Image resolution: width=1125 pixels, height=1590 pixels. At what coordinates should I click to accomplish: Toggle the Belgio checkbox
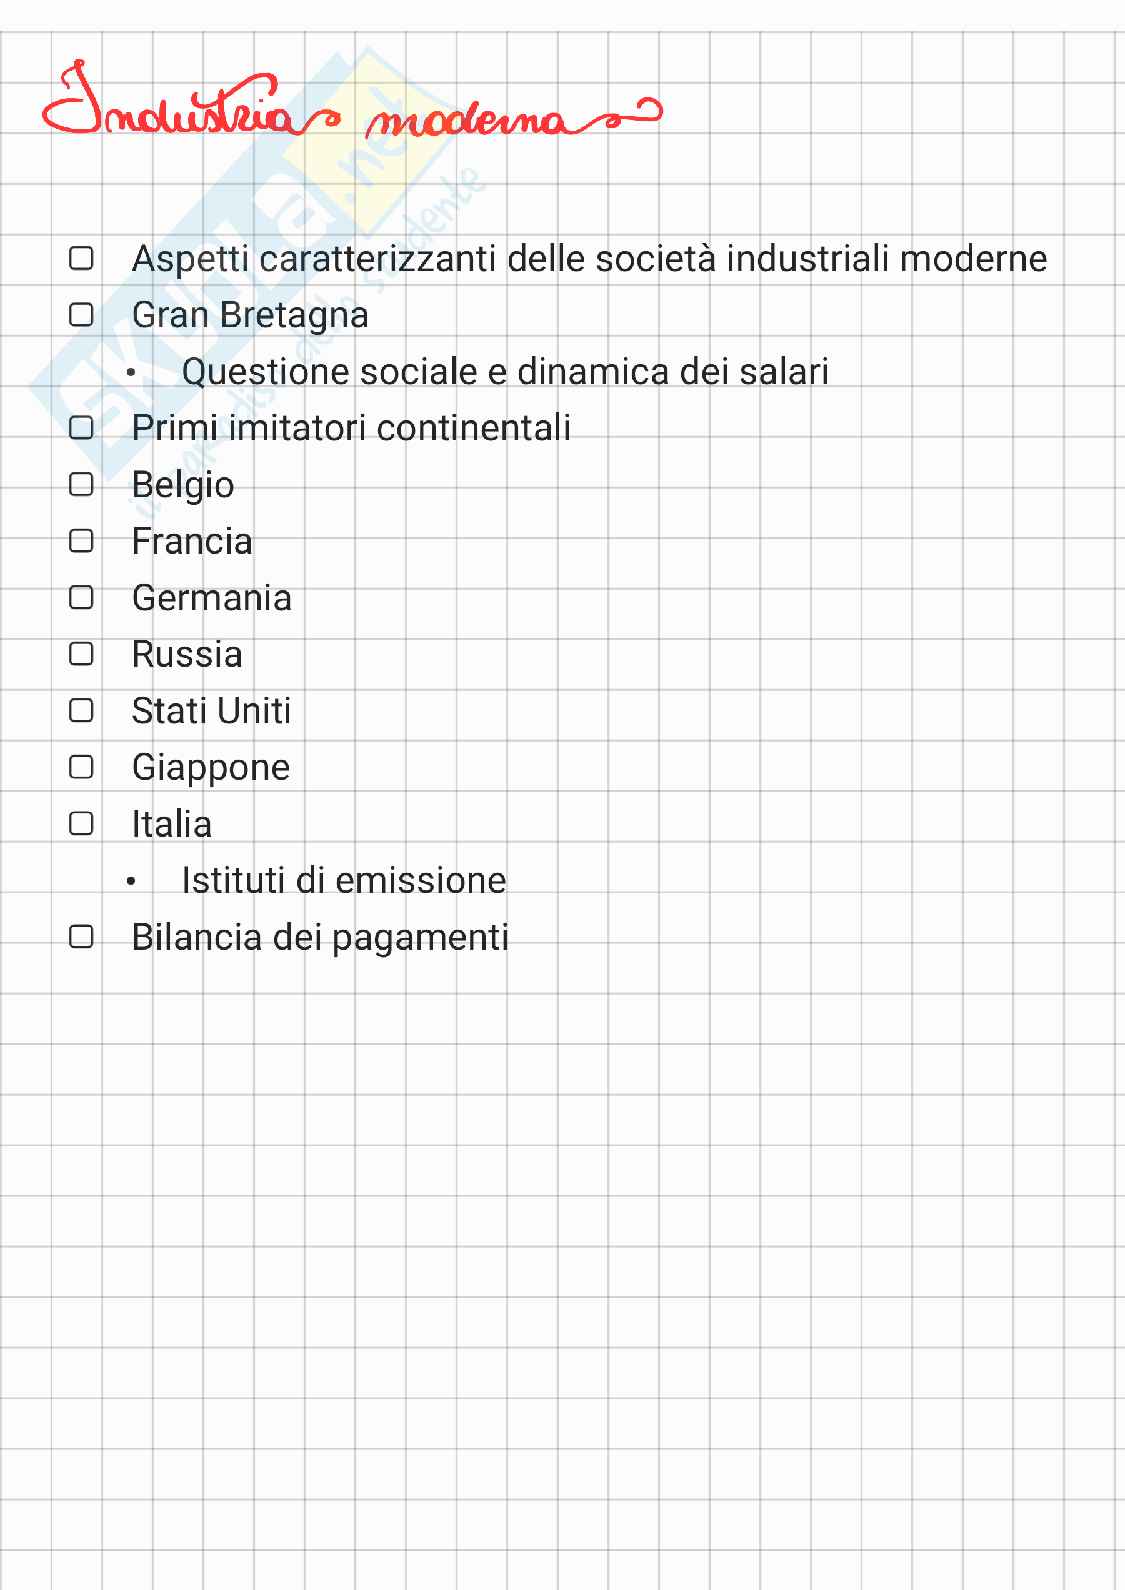81,485
